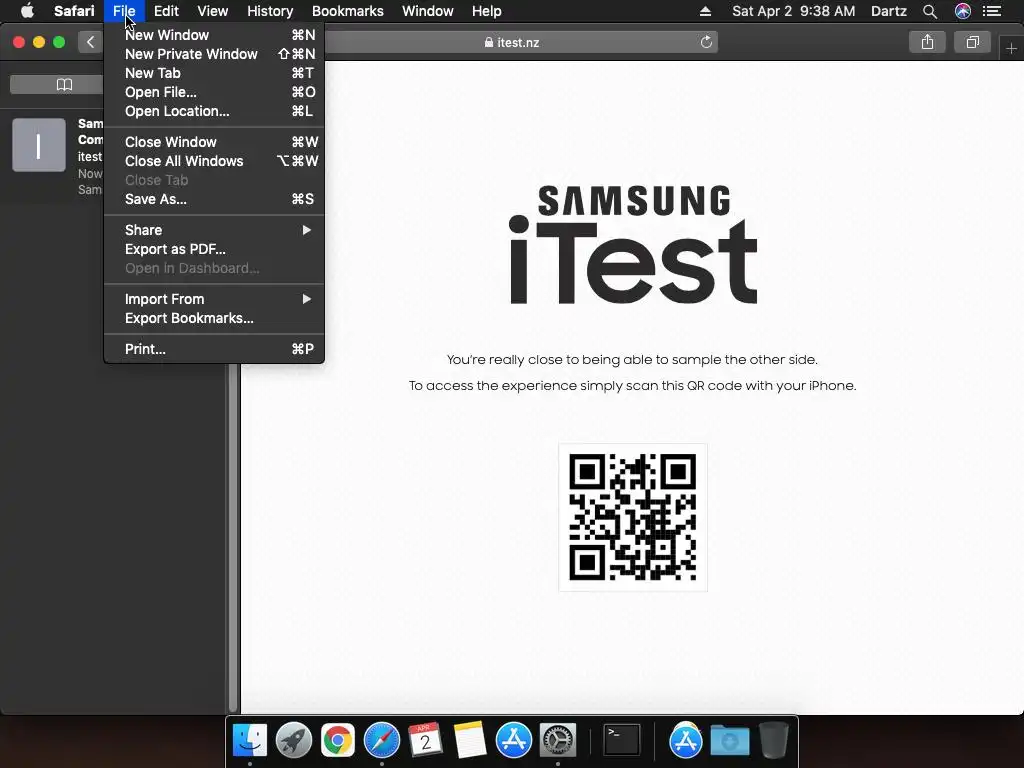Open Trash in the Dock
This screenshot has height=768, width=1024.
[x=774, y=741]
